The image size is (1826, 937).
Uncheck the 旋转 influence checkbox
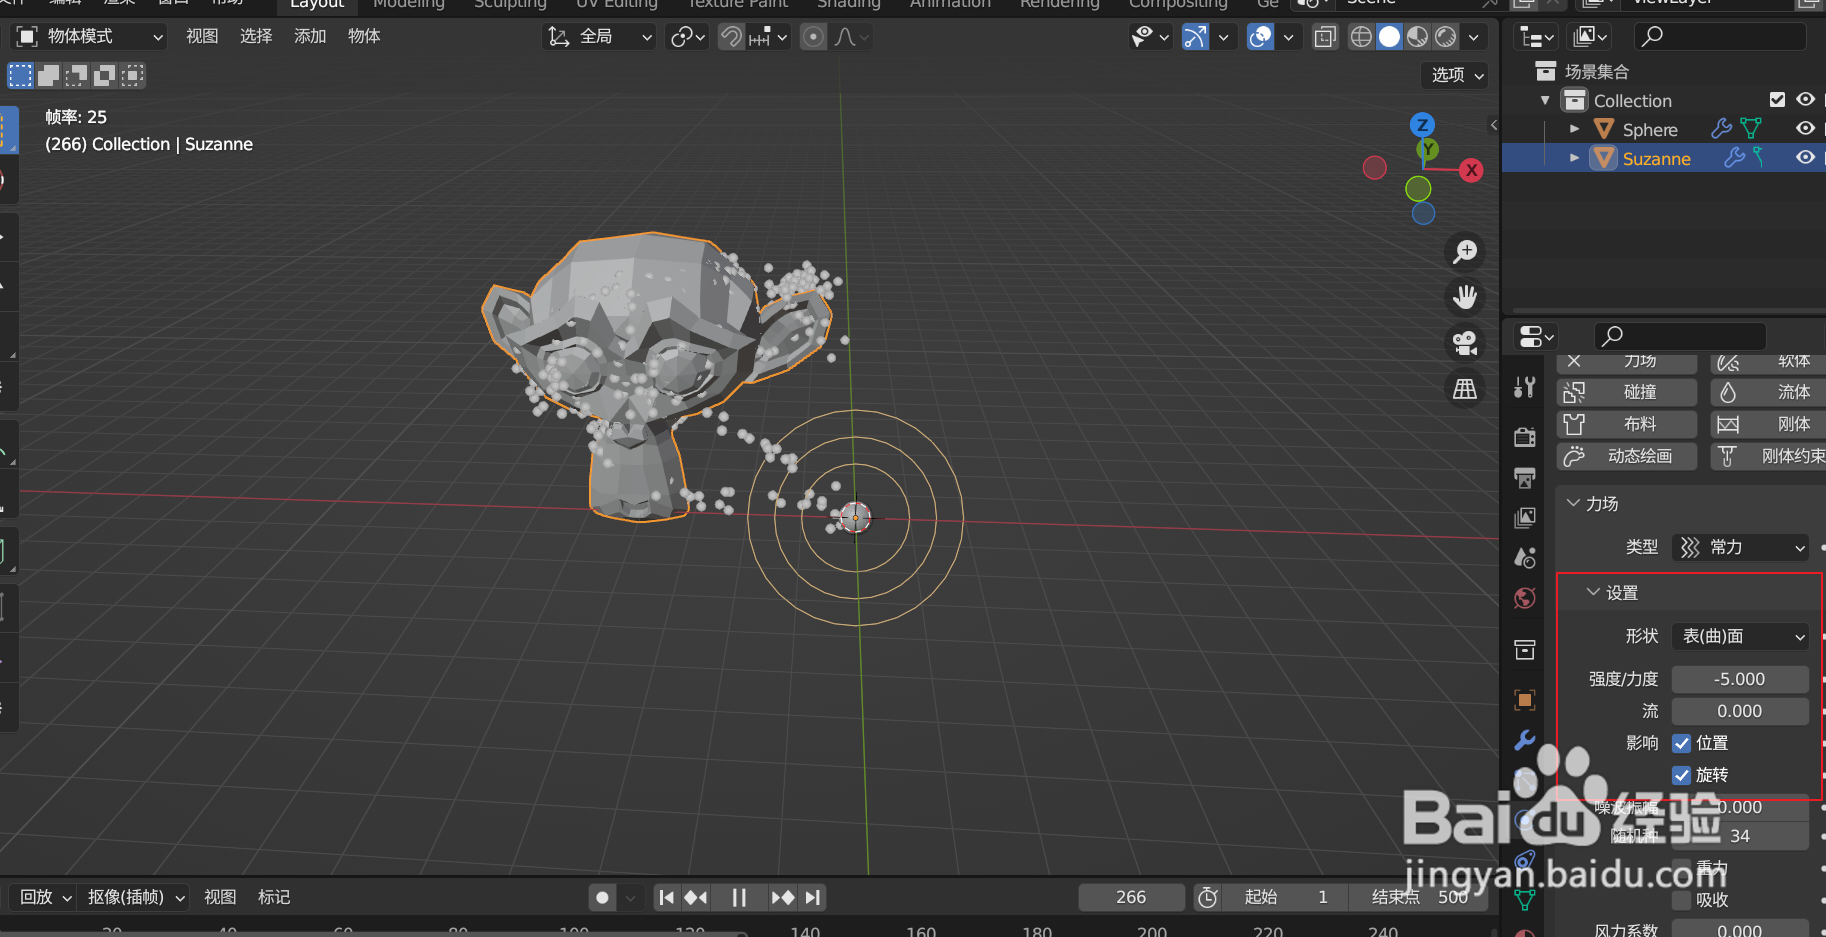click(x=1682, y=775)
